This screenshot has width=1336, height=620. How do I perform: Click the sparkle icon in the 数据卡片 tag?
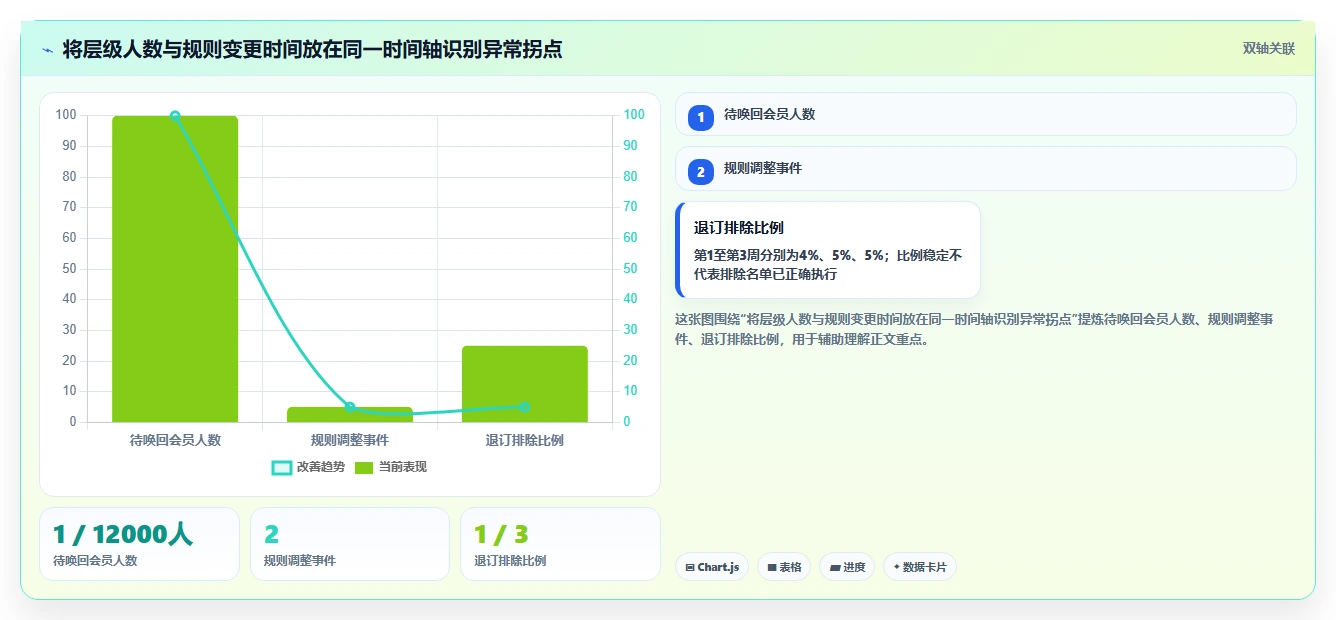pos(896,567)
